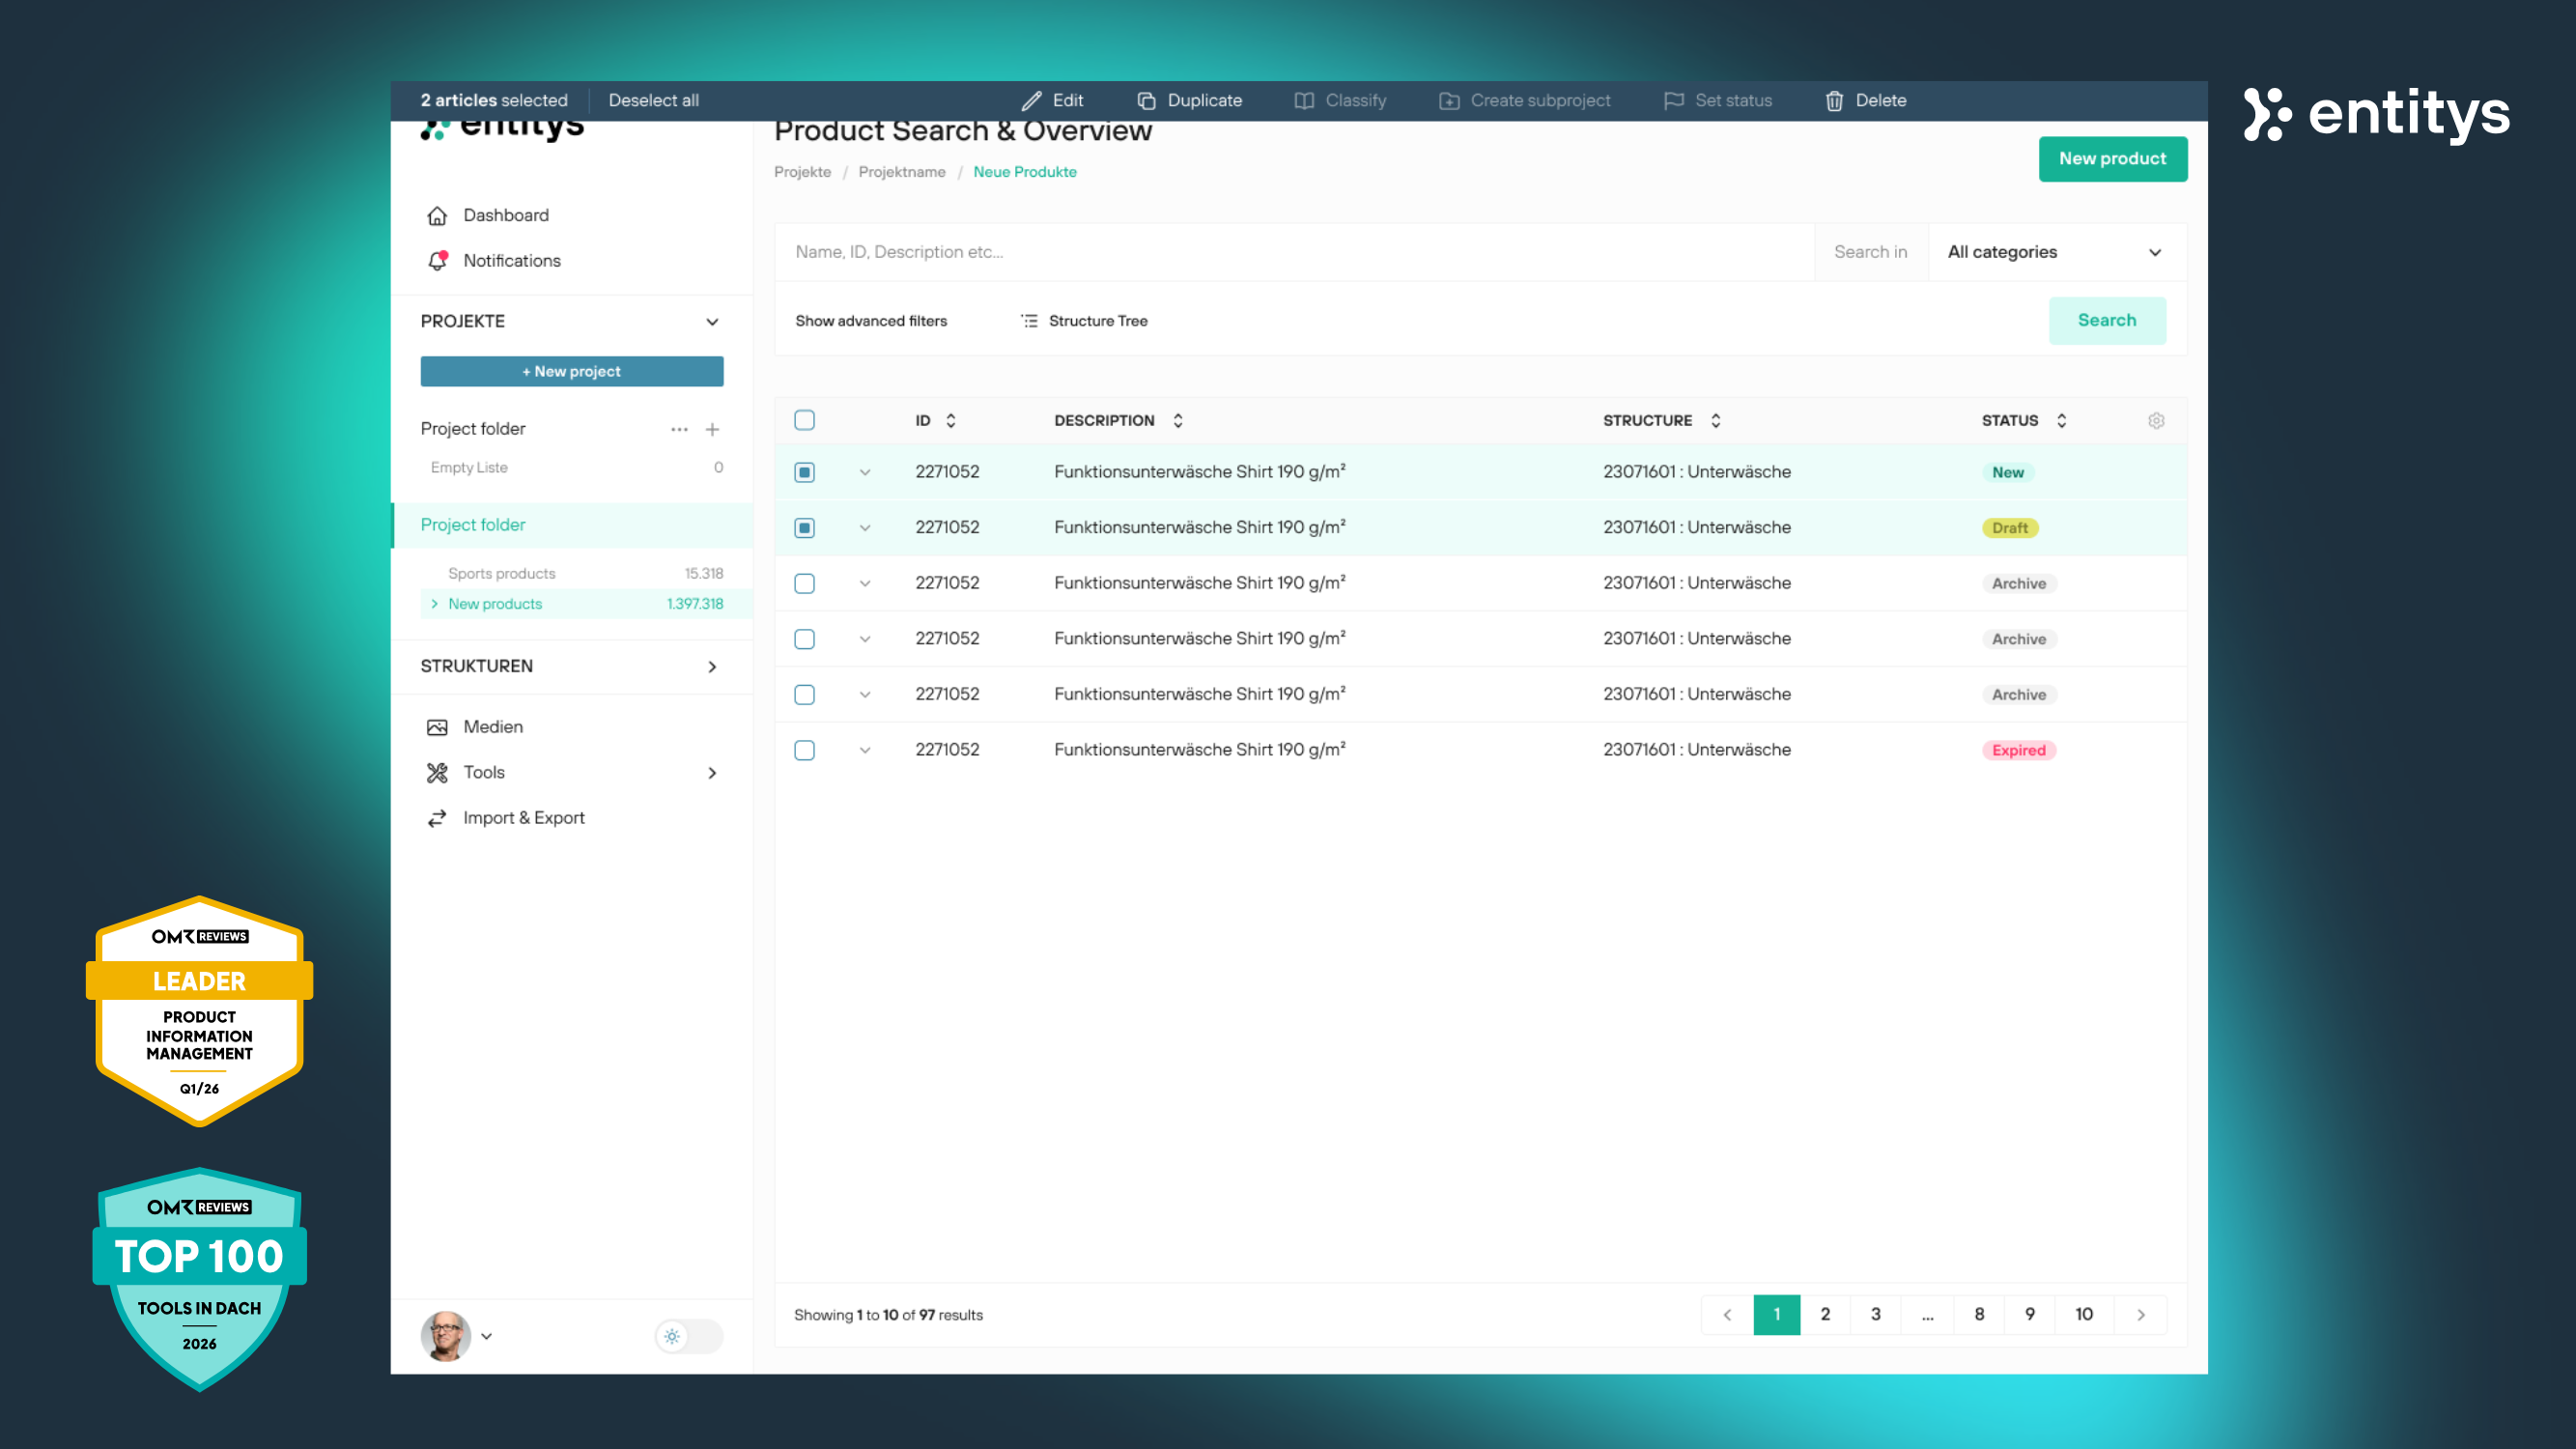Viewport: 2576px width, 1449px height.
Task: Open the three-dots menu for Project folder
Action: click(x=679, y=429)
